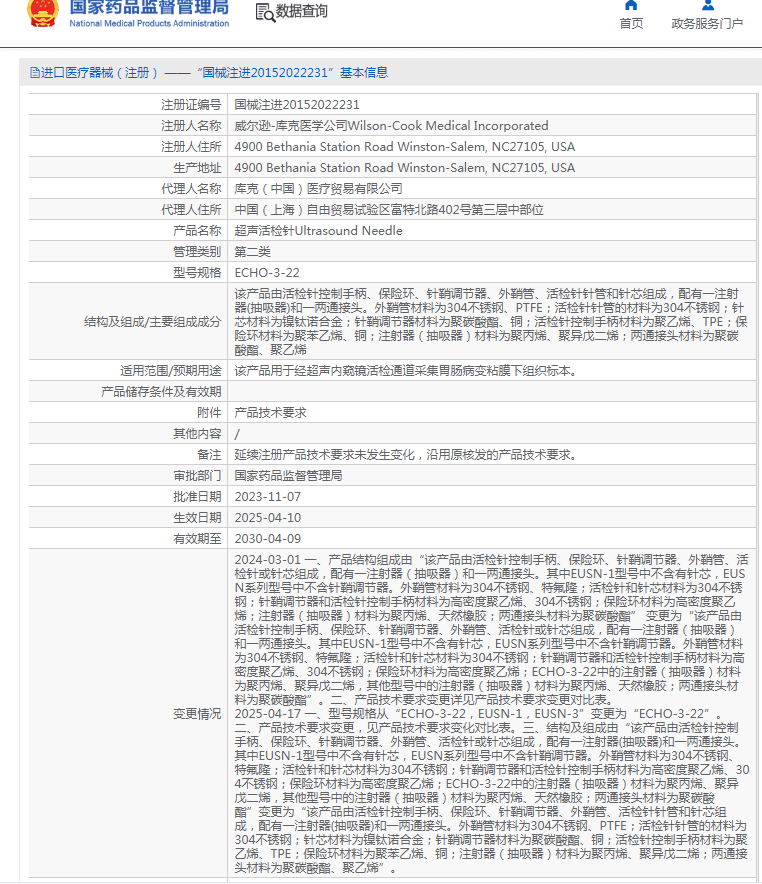Viewport: 762px width, 884px height.
Task: Click the 代理人名称 label
Action: click(x=190, y=188)
